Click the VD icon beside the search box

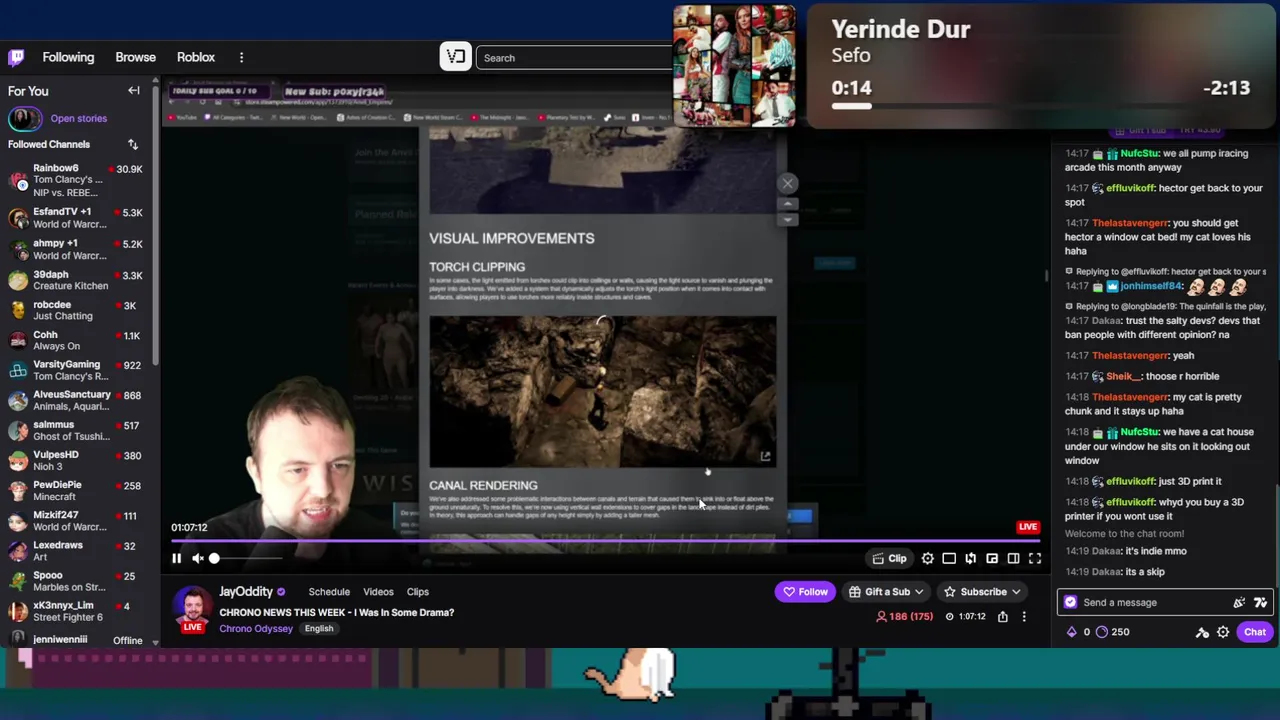click(455, 57)
